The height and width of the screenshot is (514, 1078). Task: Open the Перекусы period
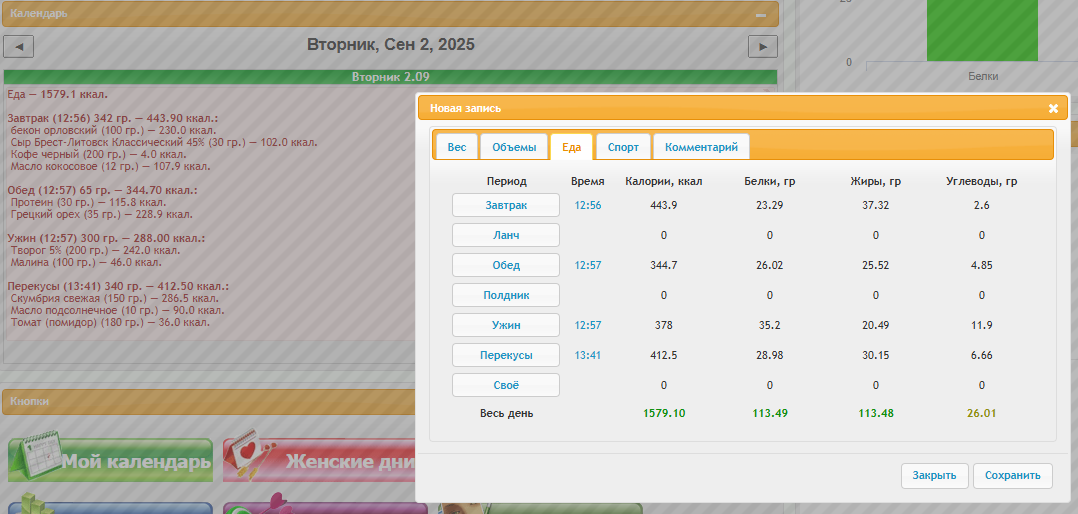[506, 355]
